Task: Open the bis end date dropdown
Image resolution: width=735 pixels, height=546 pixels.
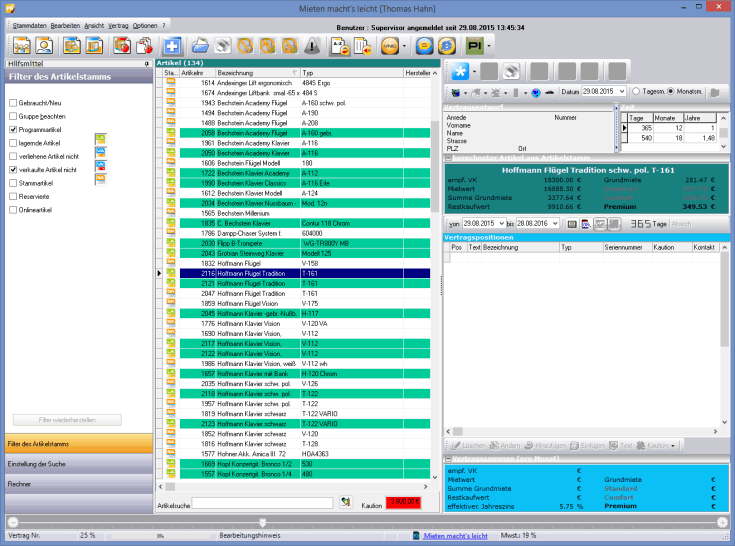Action: point(555,224)
